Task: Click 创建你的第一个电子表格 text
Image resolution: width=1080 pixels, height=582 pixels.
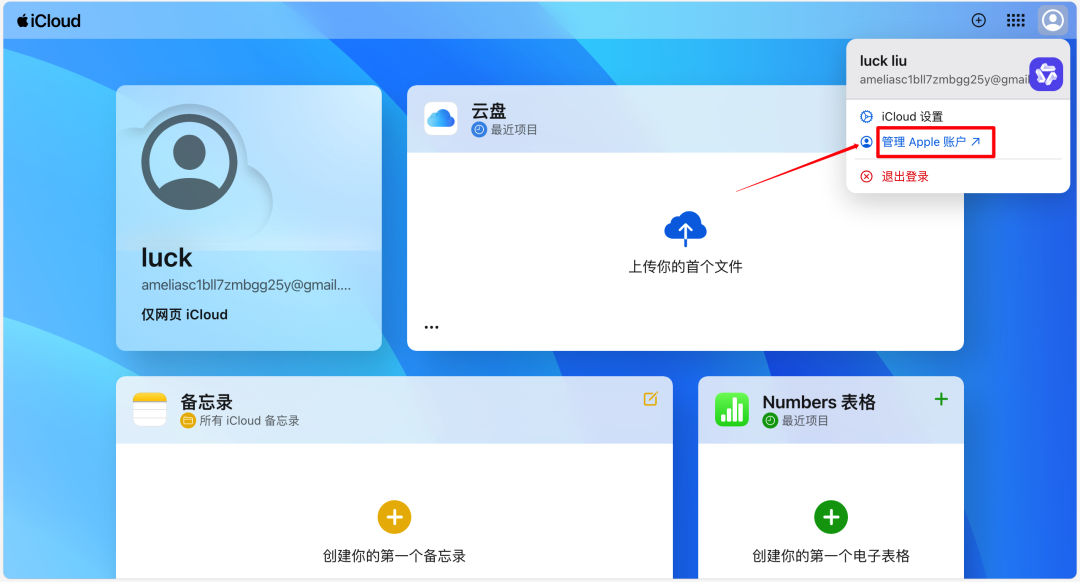Action: [x=831, y=556]
